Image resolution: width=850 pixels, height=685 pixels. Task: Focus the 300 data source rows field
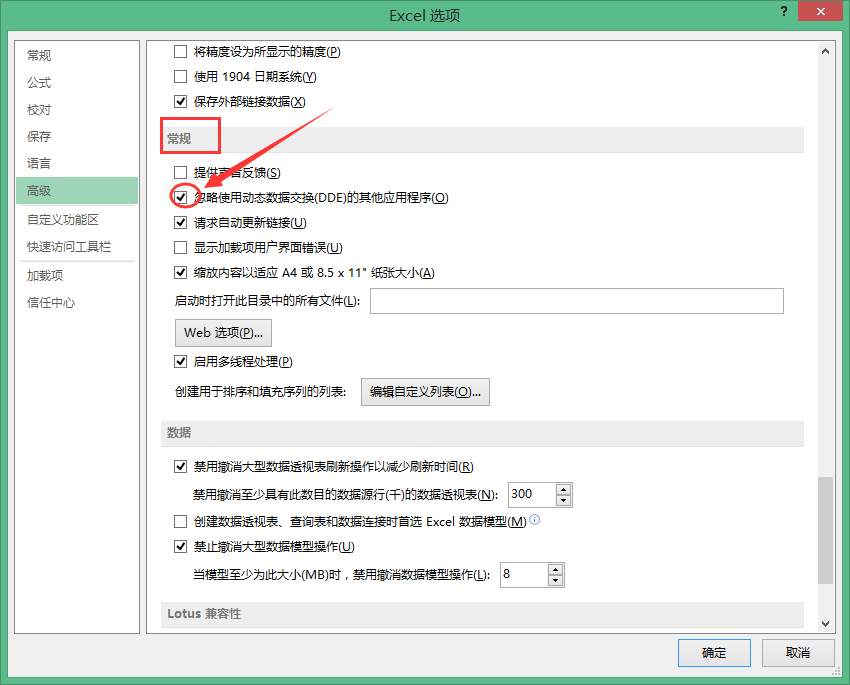point(532,494)
